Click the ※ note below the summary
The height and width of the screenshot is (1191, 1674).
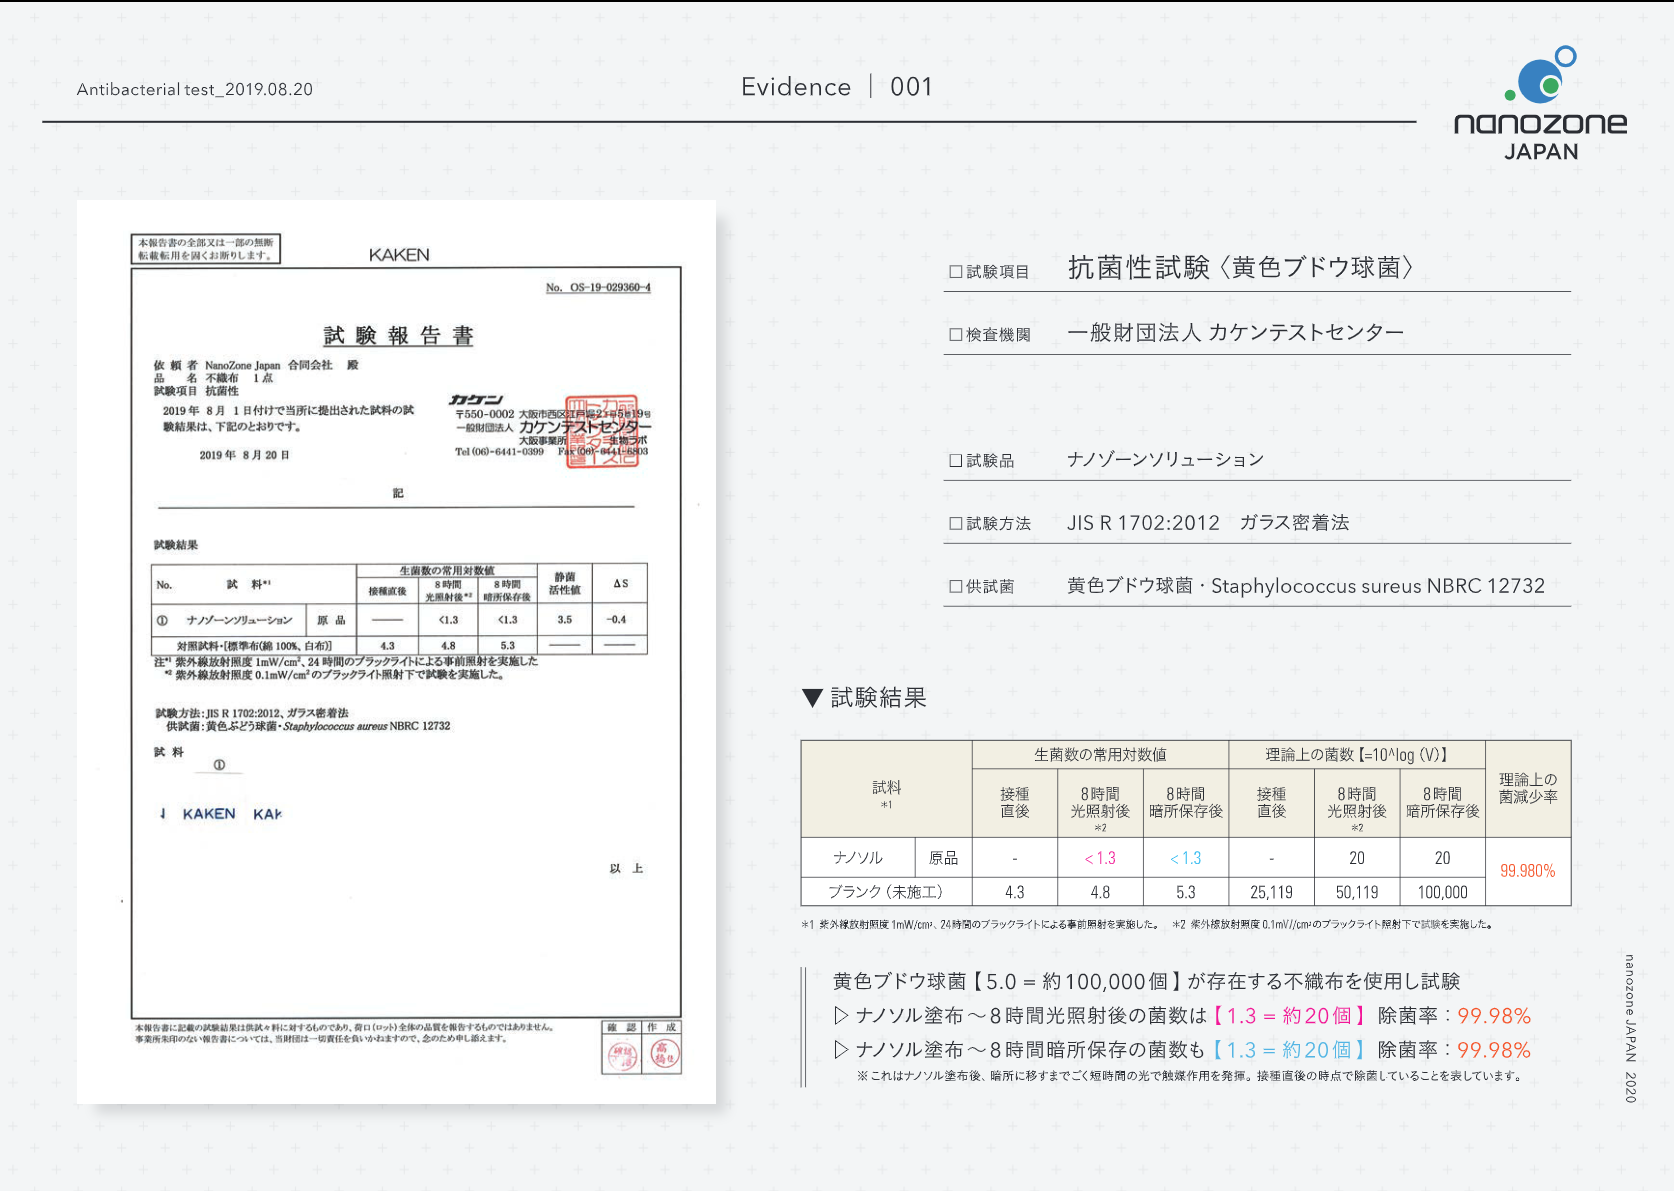tap(1191, 1077)
